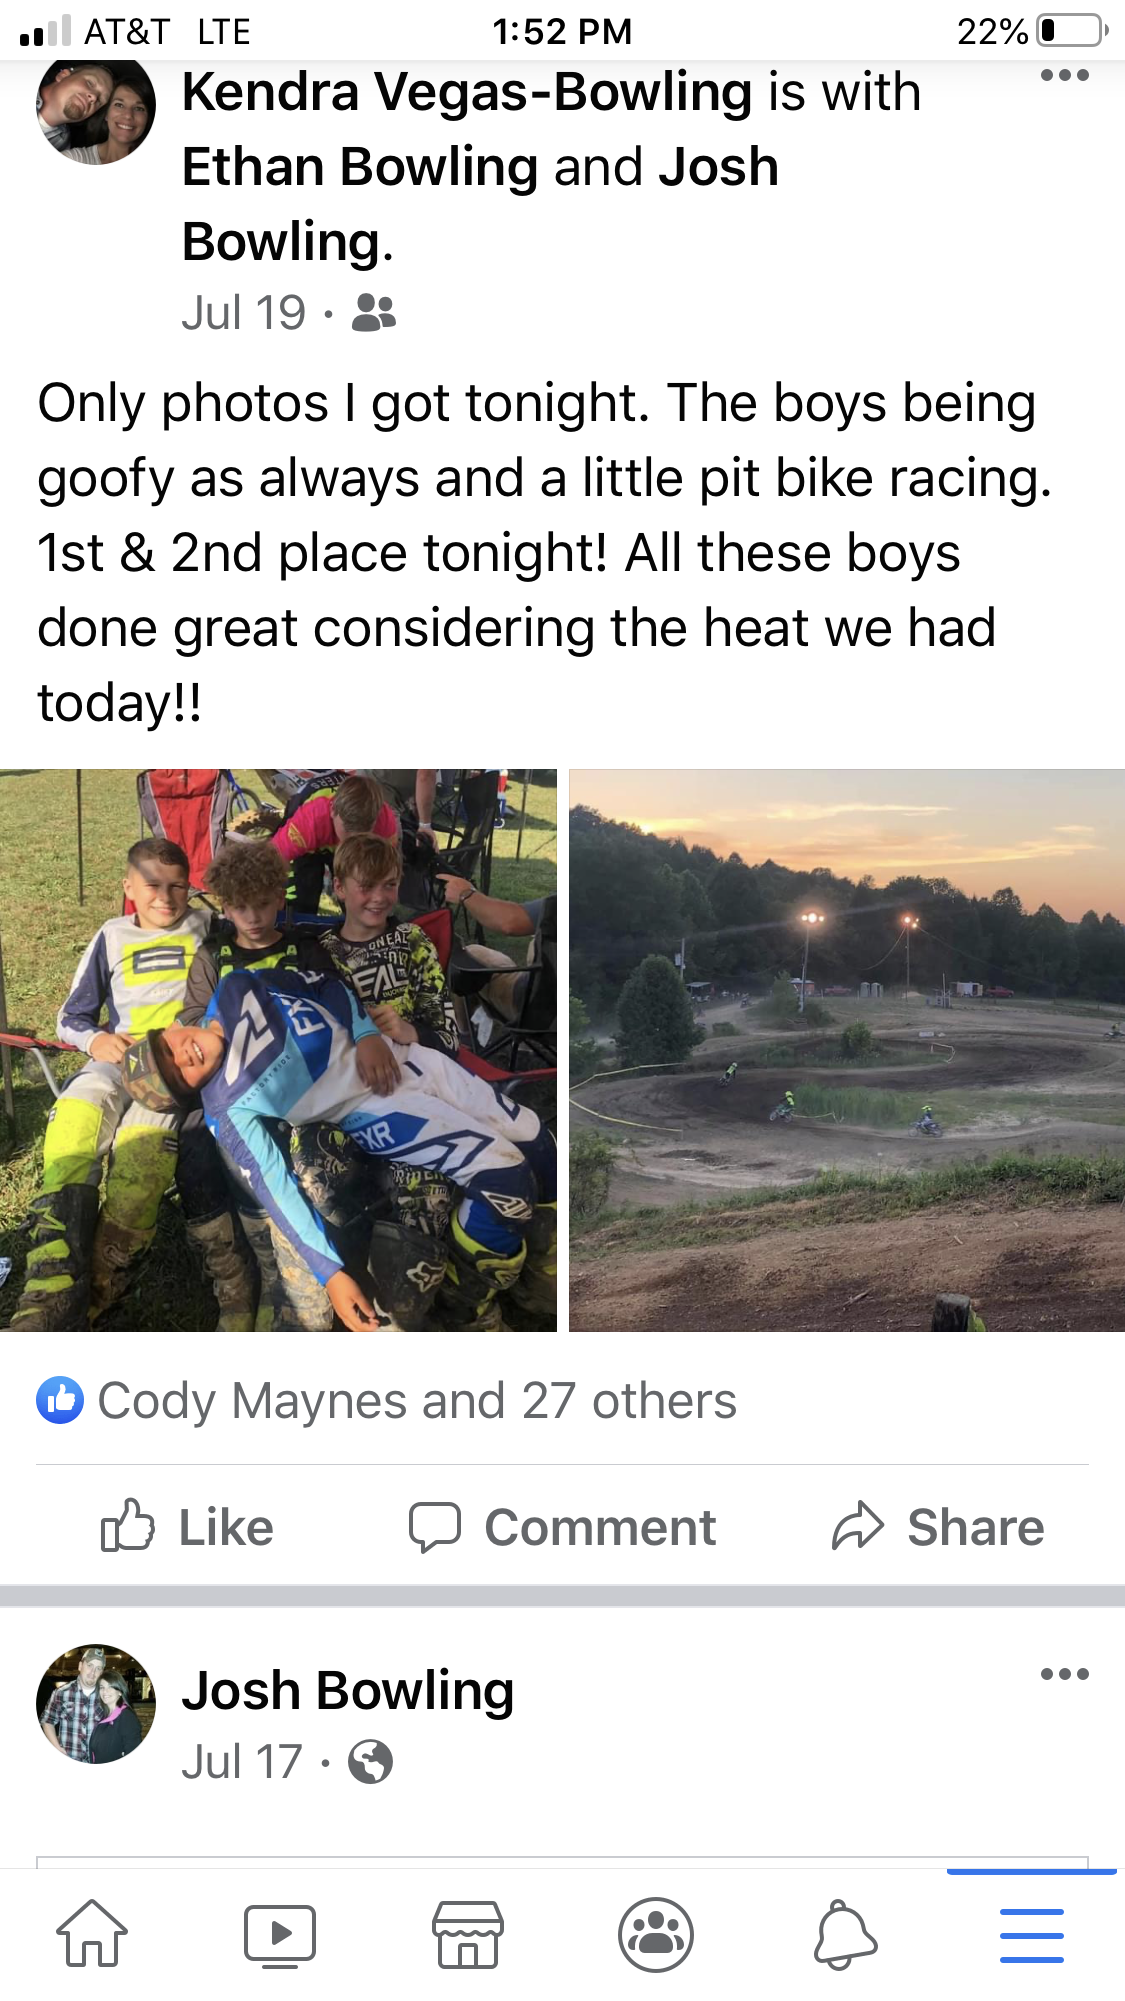The image size is (1125, 2001).
Task: Comment on Kendra's post
Action: pos(562,1527)
